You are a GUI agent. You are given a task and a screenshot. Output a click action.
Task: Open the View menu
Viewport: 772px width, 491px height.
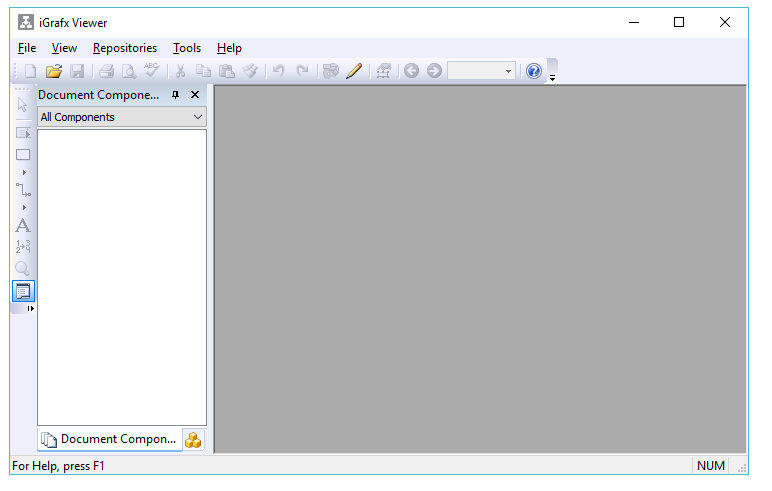64,48
